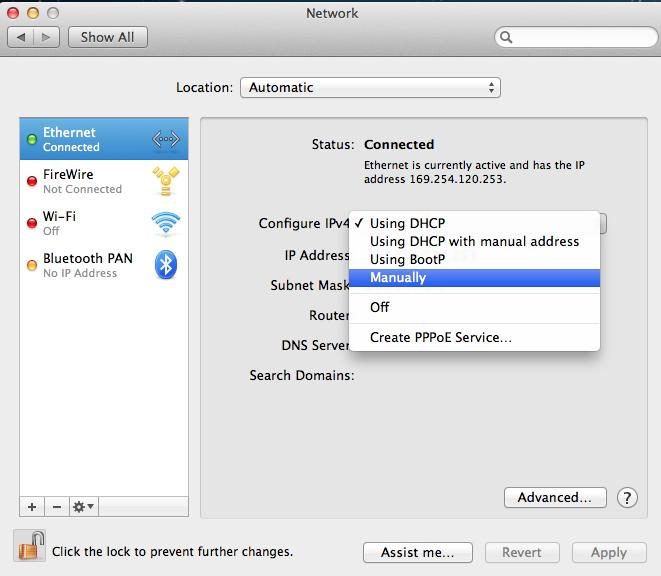661x576 pixels.
Task: Click the red Wi-Fi status dot
Action: click(32, 223)
